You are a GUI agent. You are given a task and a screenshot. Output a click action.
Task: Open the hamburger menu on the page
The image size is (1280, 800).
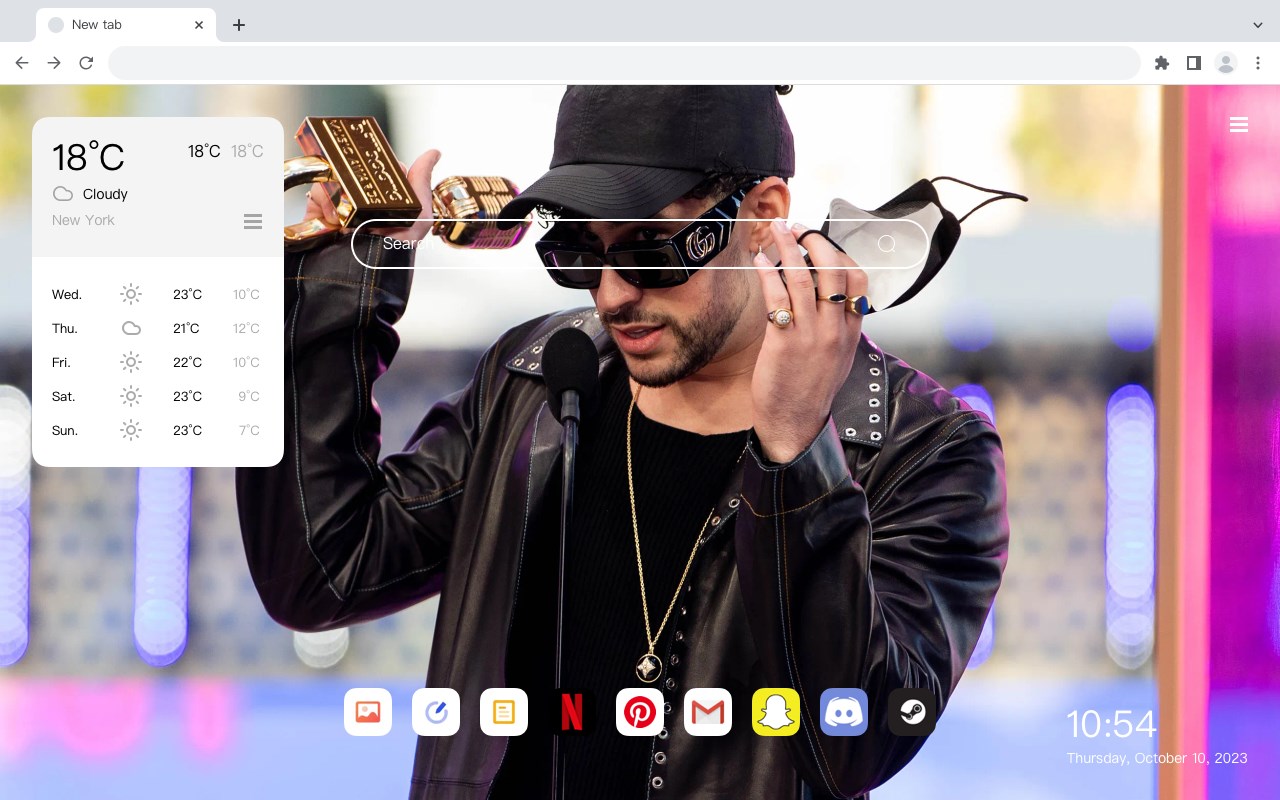tap(1239, 125)
